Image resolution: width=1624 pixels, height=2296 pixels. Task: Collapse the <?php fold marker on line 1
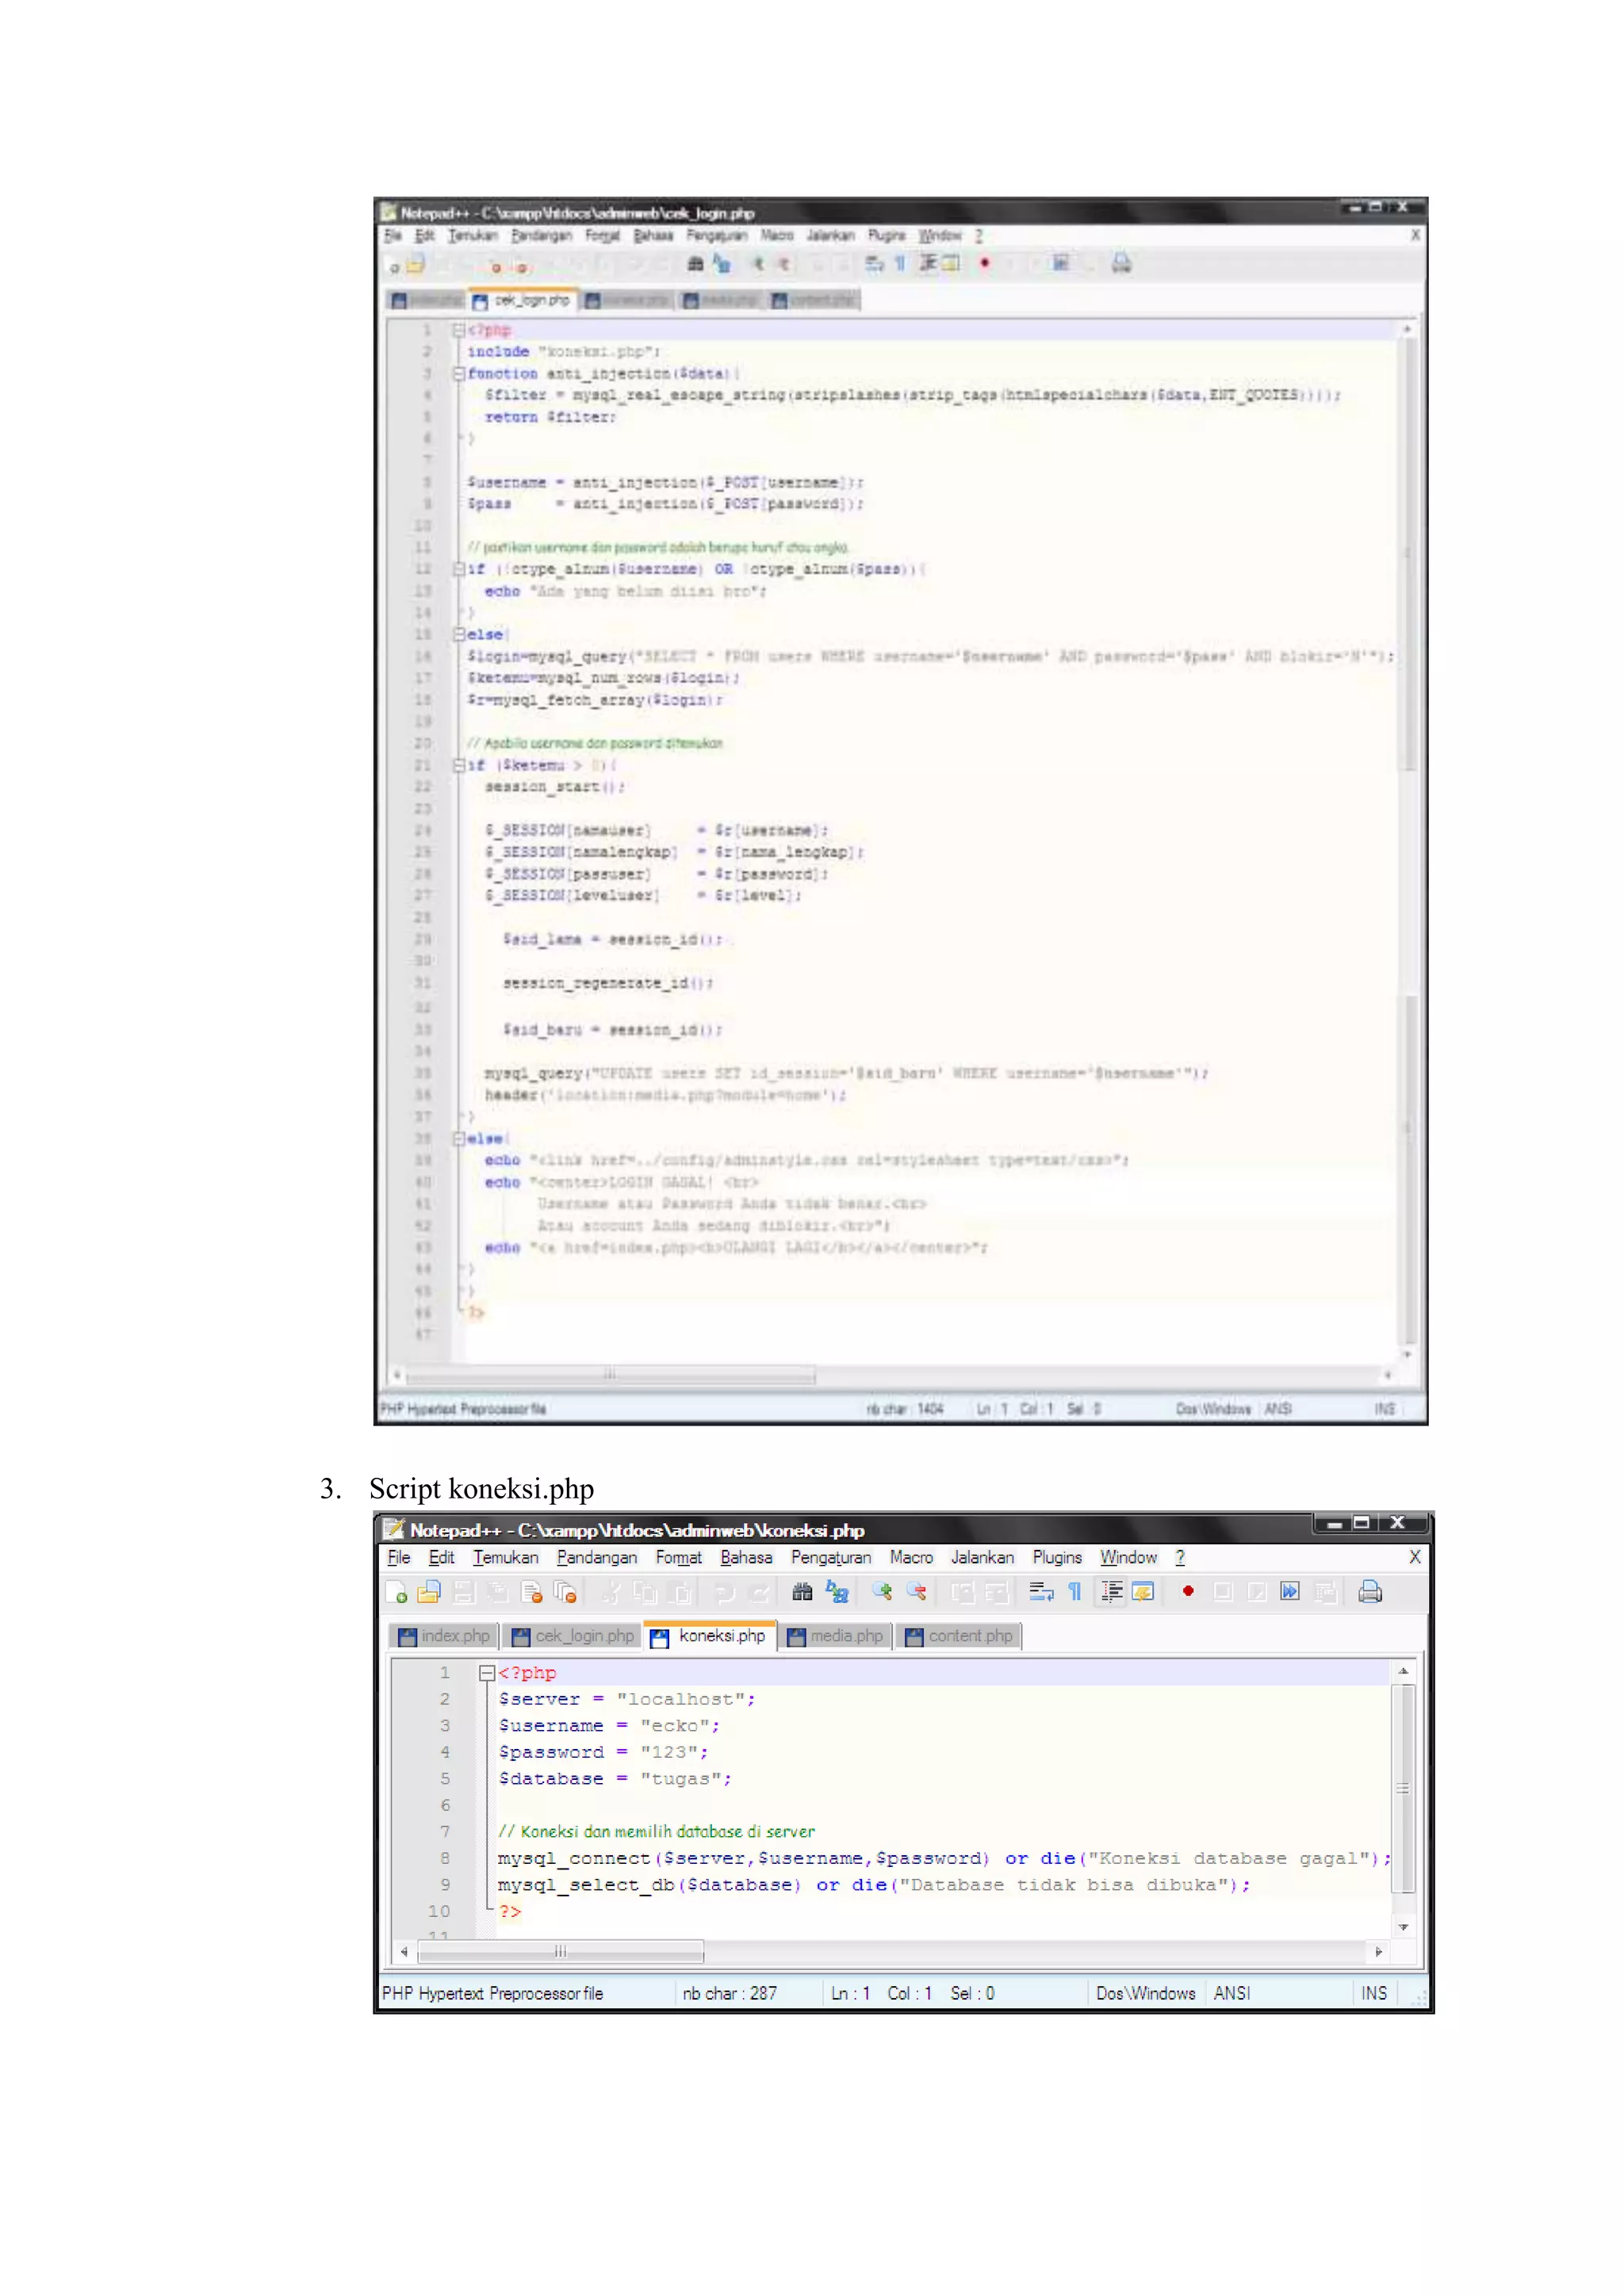click(x=486, y=1673)
